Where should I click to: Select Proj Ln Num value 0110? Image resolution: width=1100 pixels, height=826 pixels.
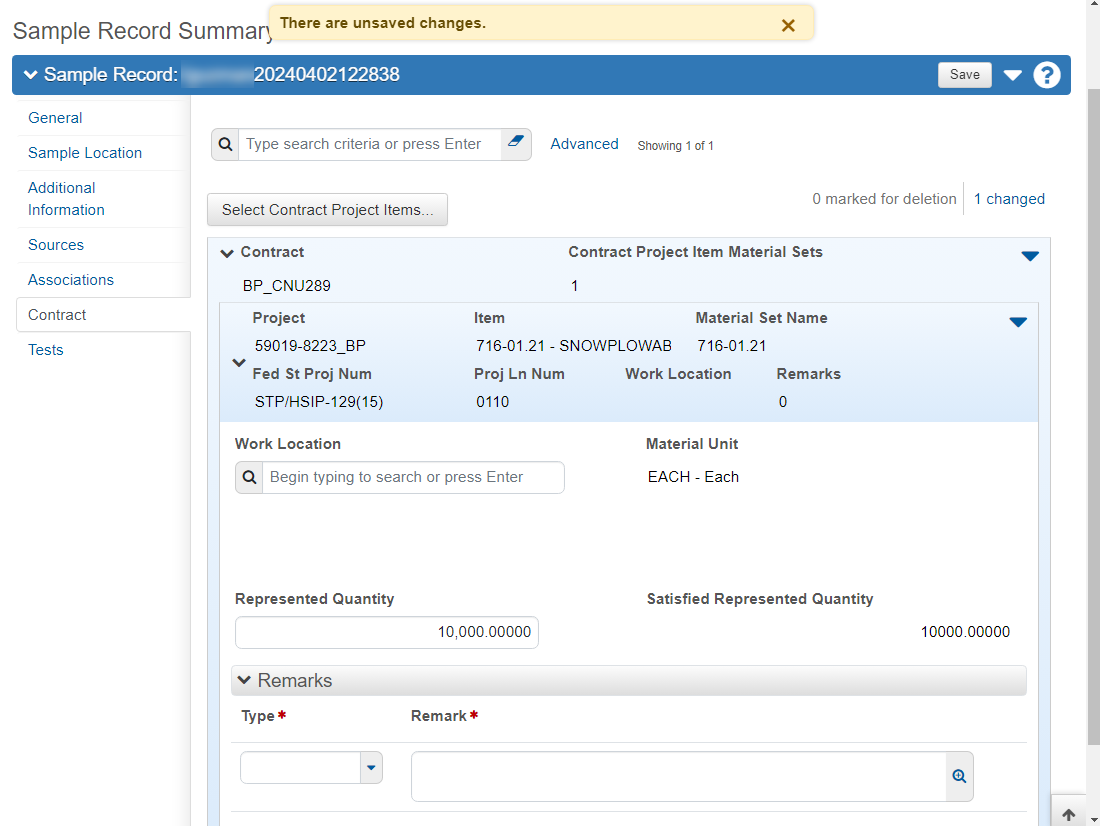pos(492,402)
